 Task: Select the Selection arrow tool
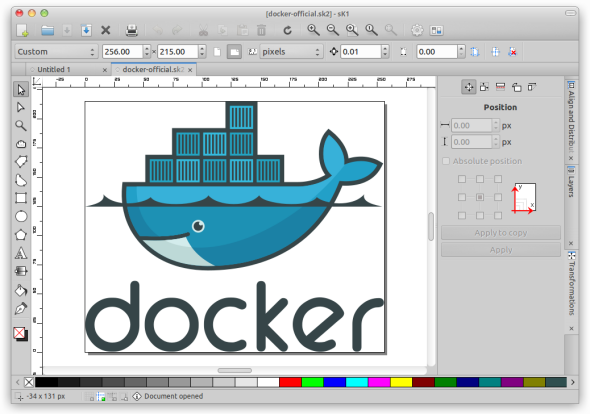[x=21, y=90]
